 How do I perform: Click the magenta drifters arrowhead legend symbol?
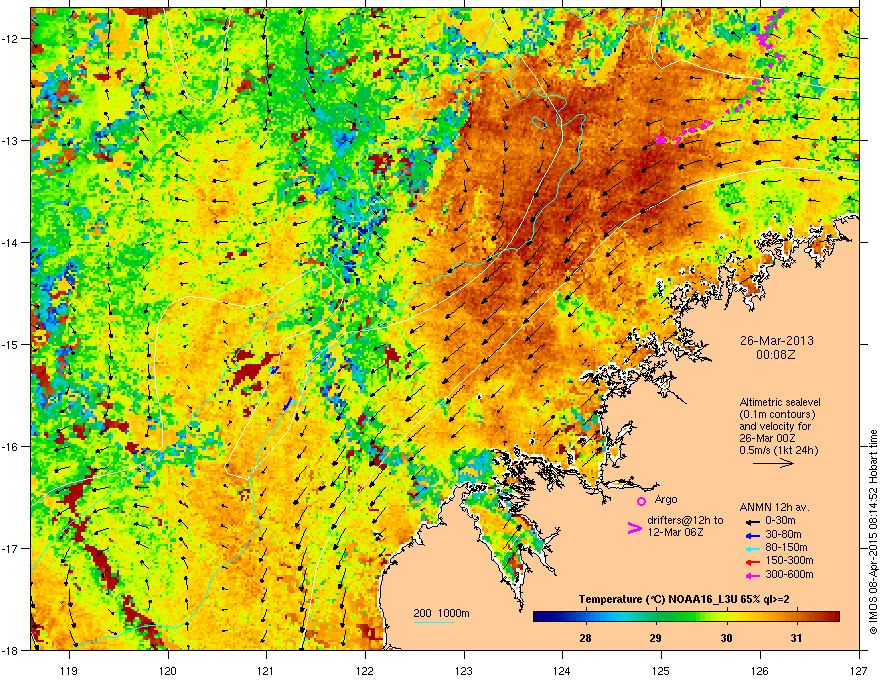pos(634,528)
